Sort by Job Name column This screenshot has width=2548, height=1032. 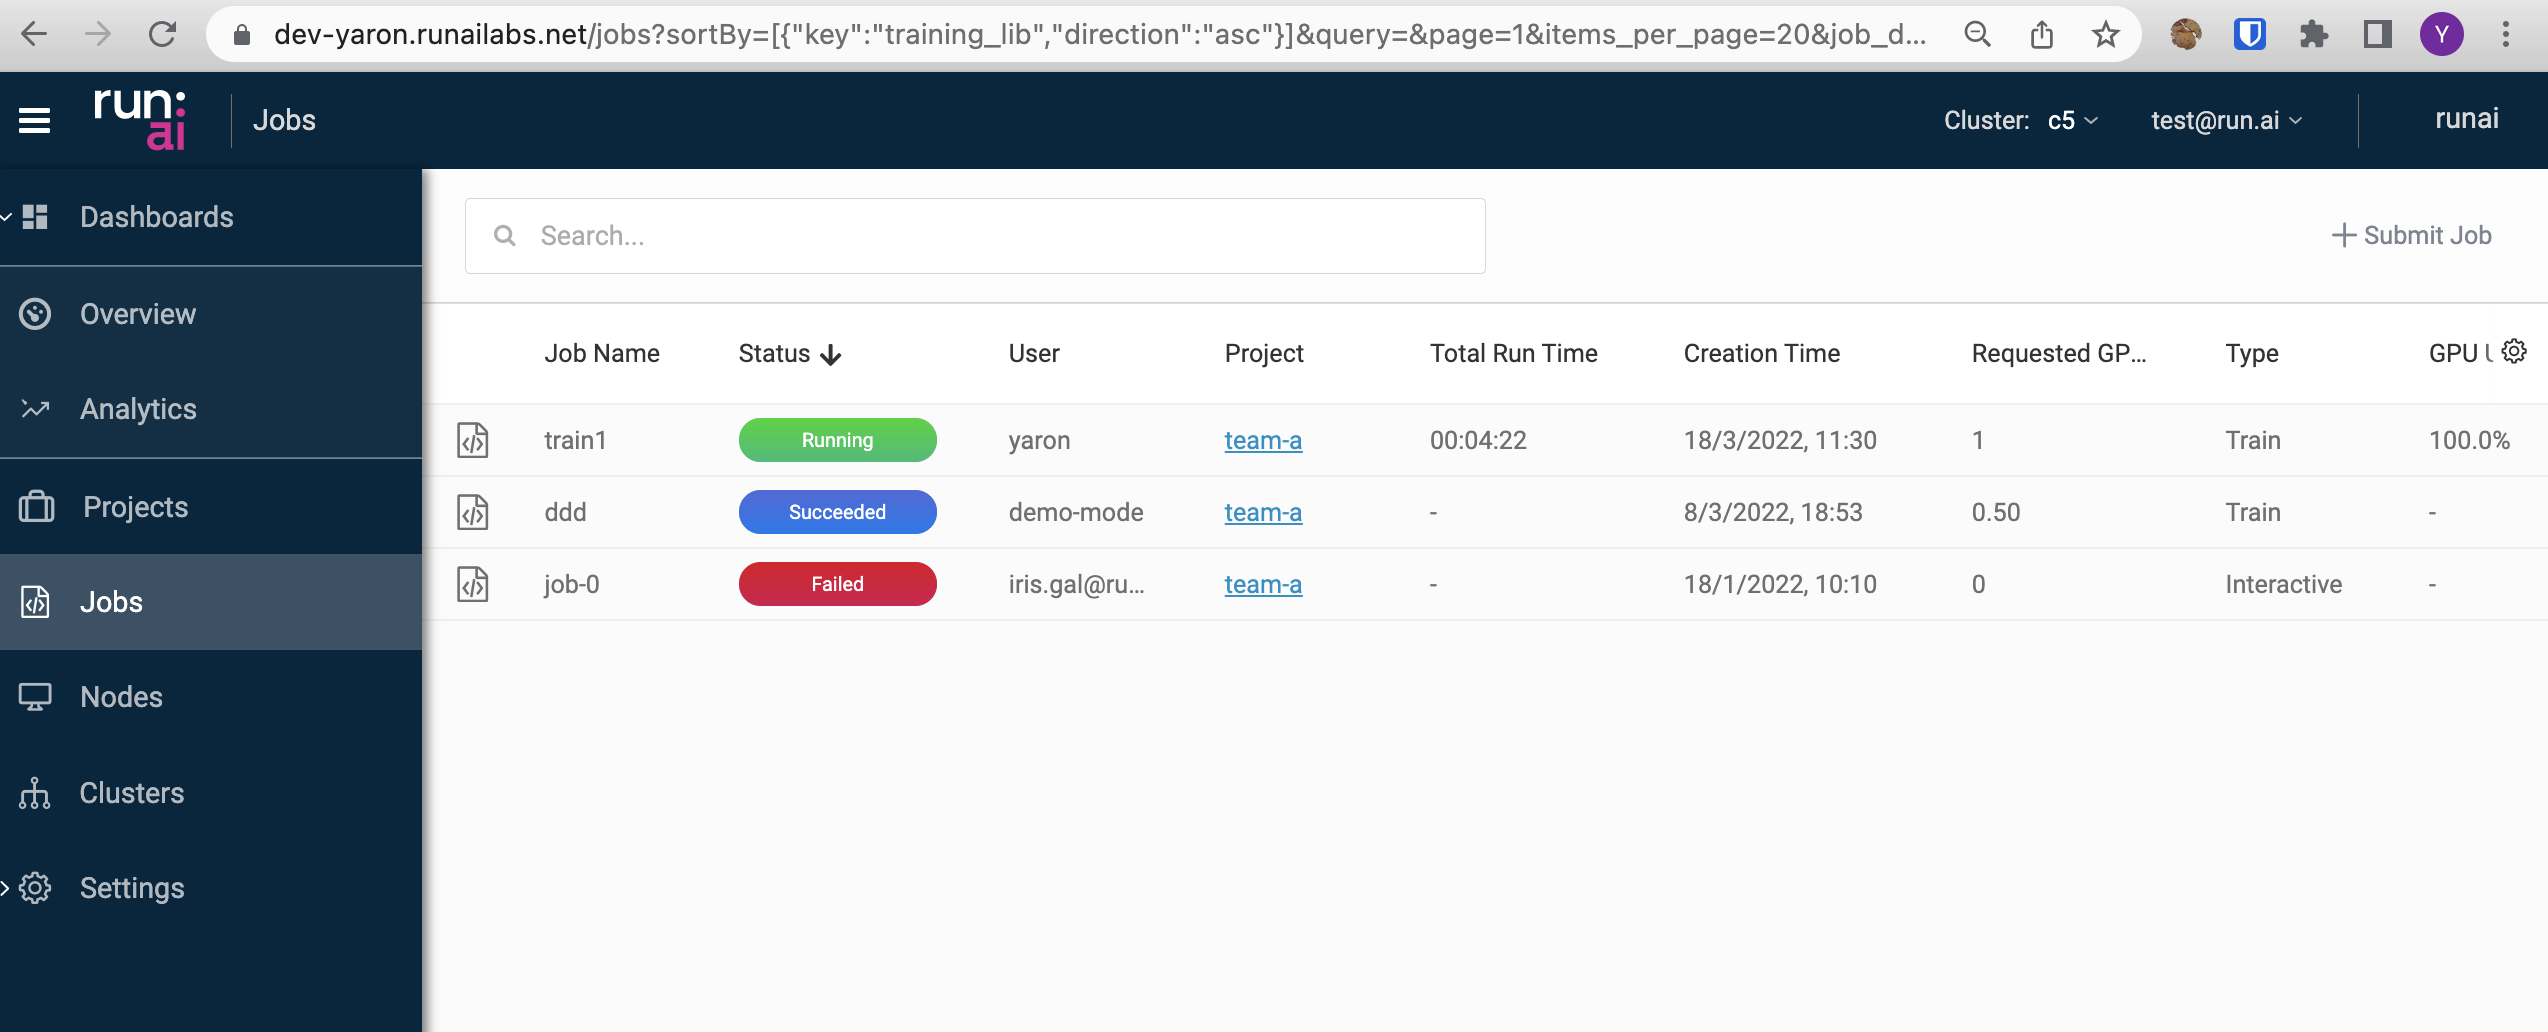[602, 353]
